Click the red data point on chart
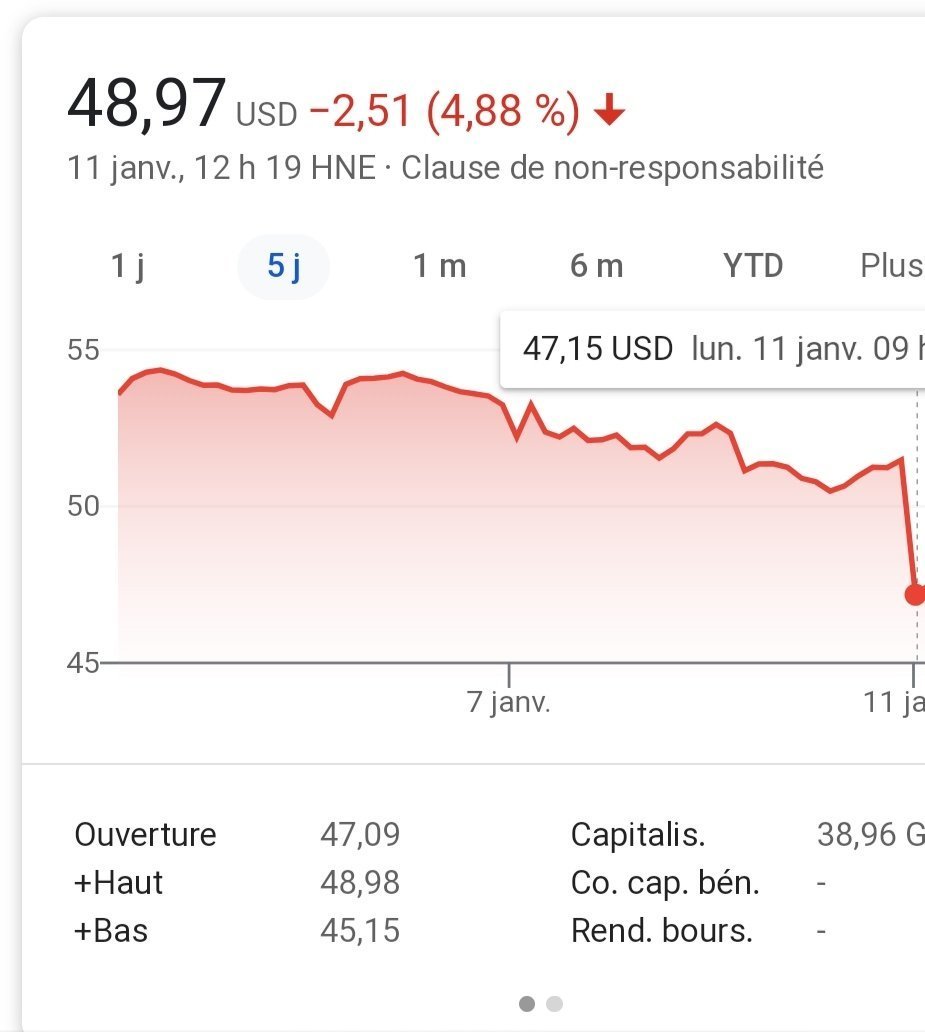 click(x=914, y=594)
